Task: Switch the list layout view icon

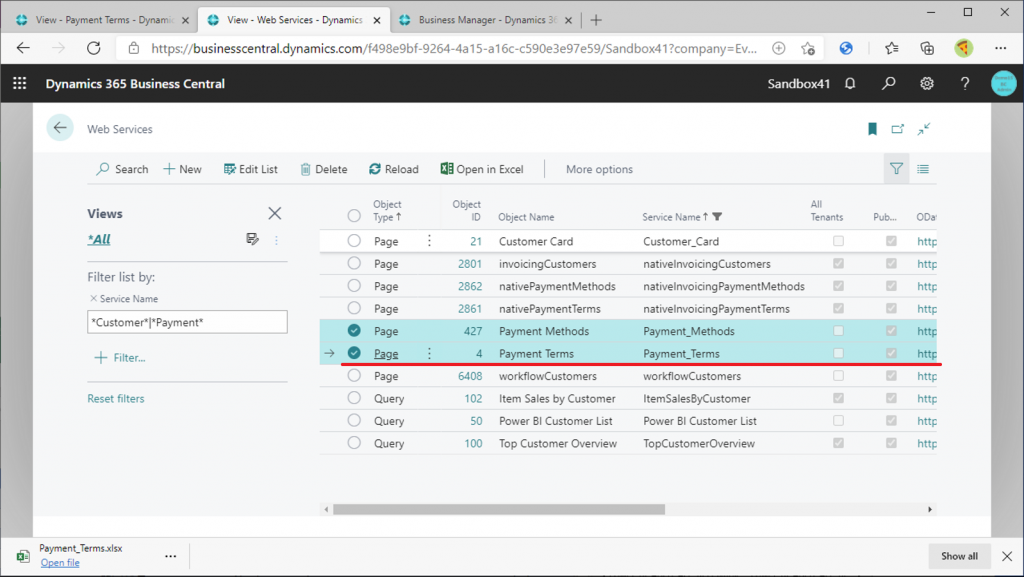Action: point(923,169)
